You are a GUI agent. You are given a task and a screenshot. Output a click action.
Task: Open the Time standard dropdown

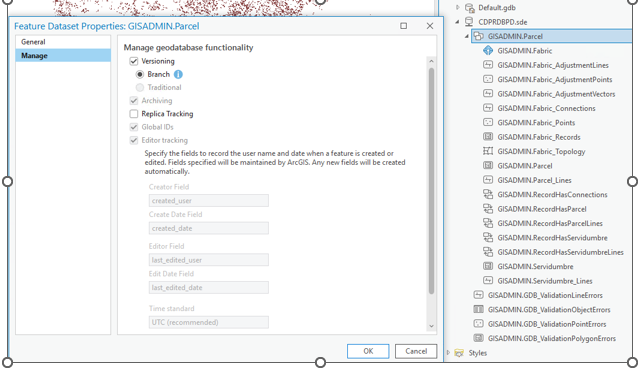pyautogui.click(x=208, y=322)
